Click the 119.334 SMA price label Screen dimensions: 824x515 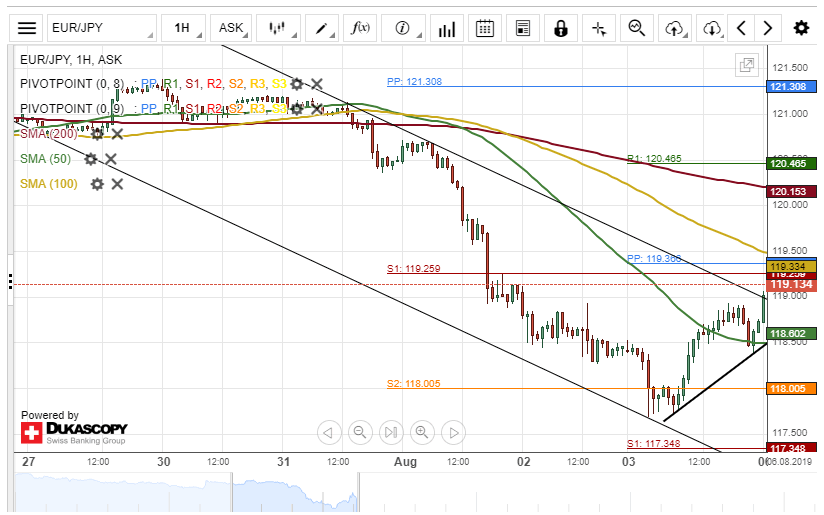791,266
